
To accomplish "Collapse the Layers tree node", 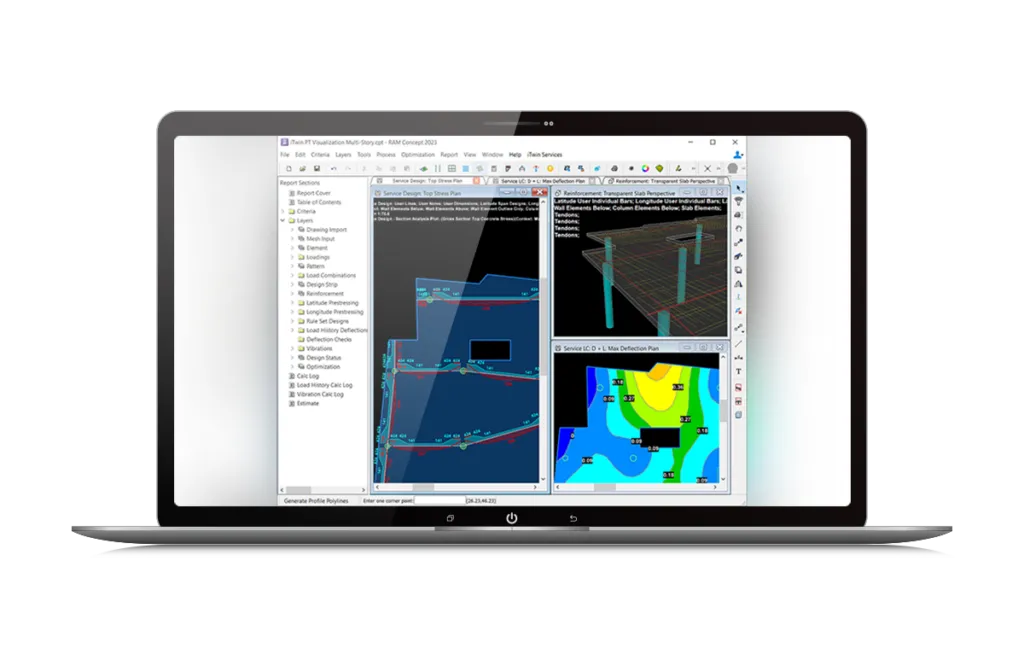I will [283, 220].
